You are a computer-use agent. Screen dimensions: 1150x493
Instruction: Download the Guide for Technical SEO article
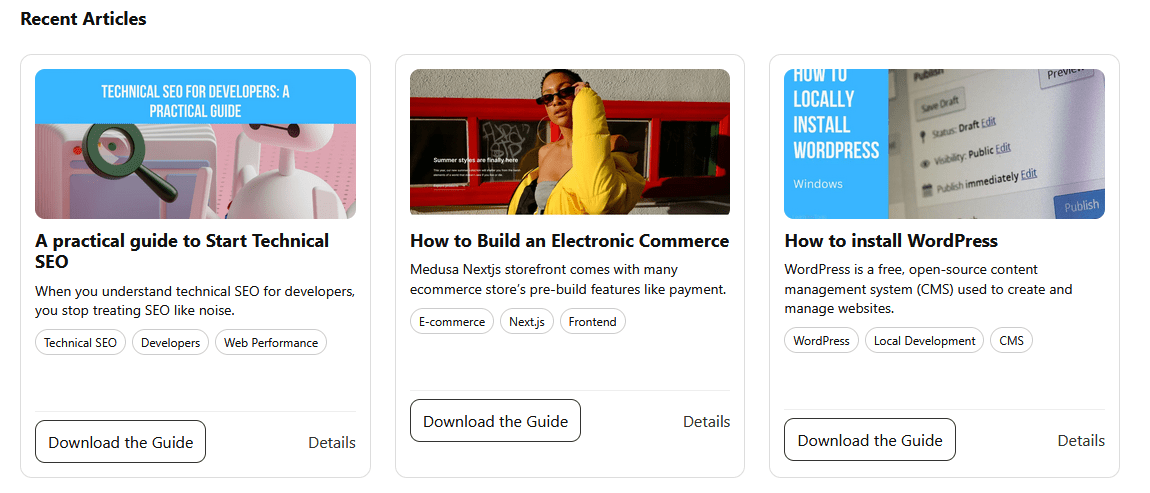[120, 442]
